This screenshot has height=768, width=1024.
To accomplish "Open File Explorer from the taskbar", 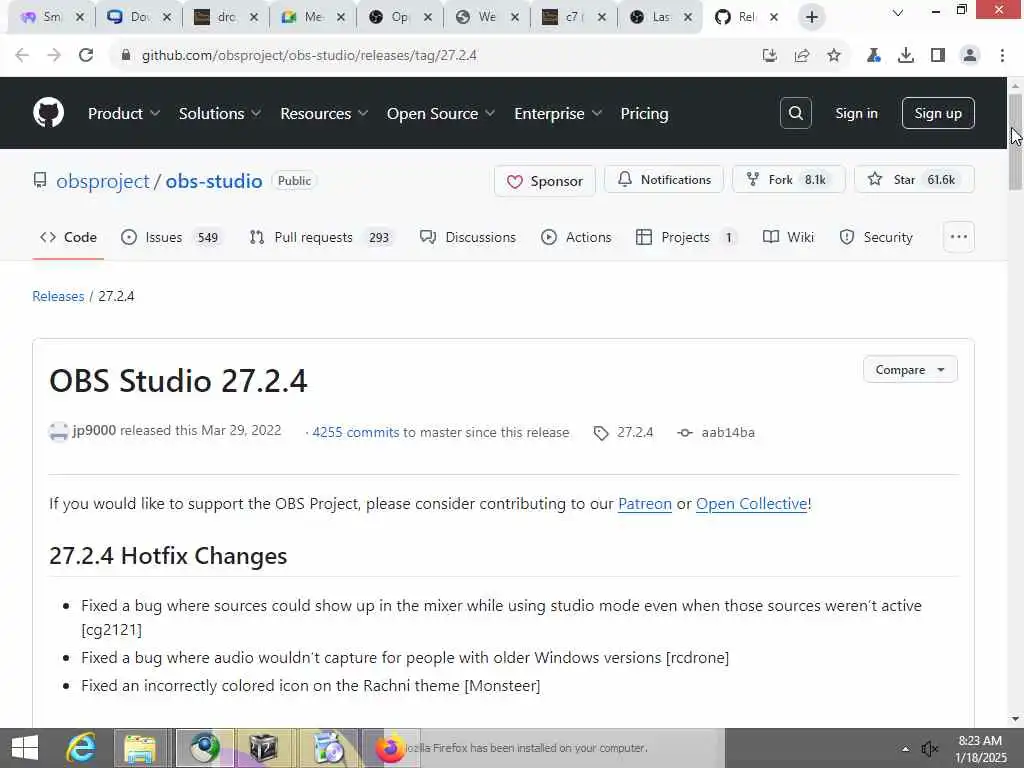I will (140, 748).
